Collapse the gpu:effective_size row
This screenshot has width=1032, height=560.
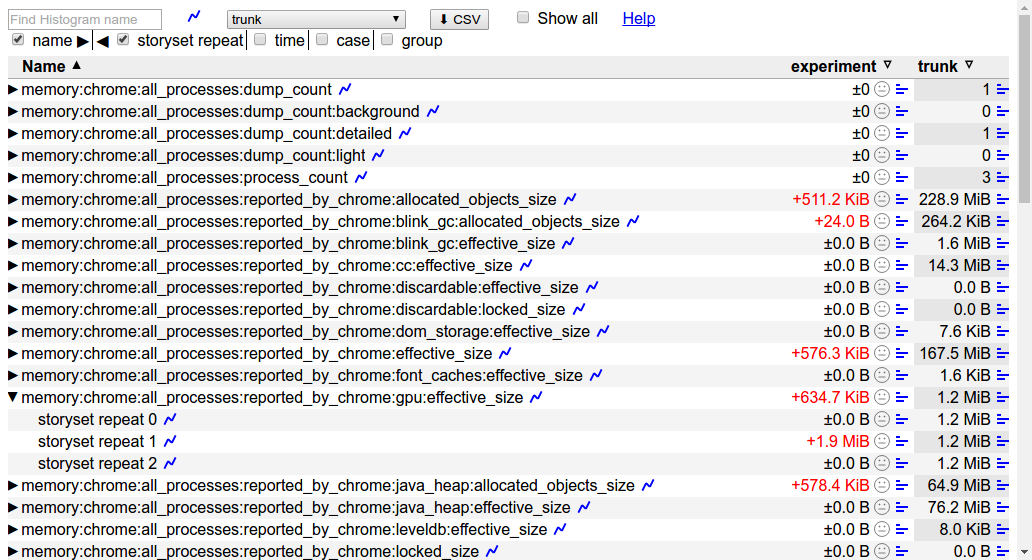pyautogui.click(x=13, y=397)
